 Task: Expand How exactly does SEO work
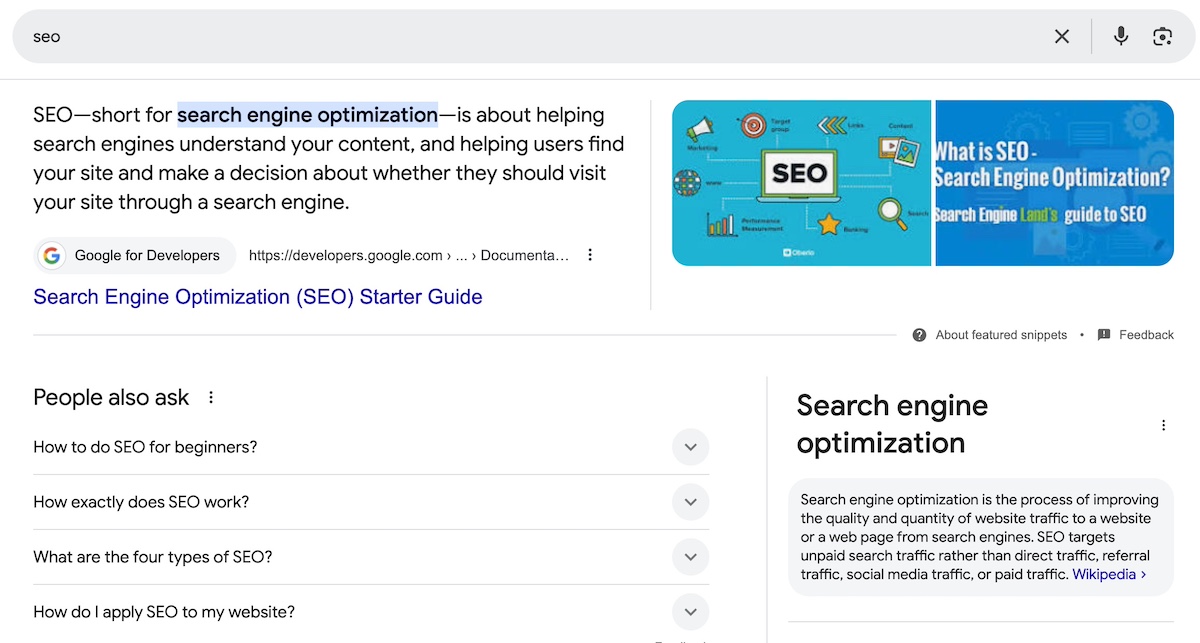click(x=690, y=502)
